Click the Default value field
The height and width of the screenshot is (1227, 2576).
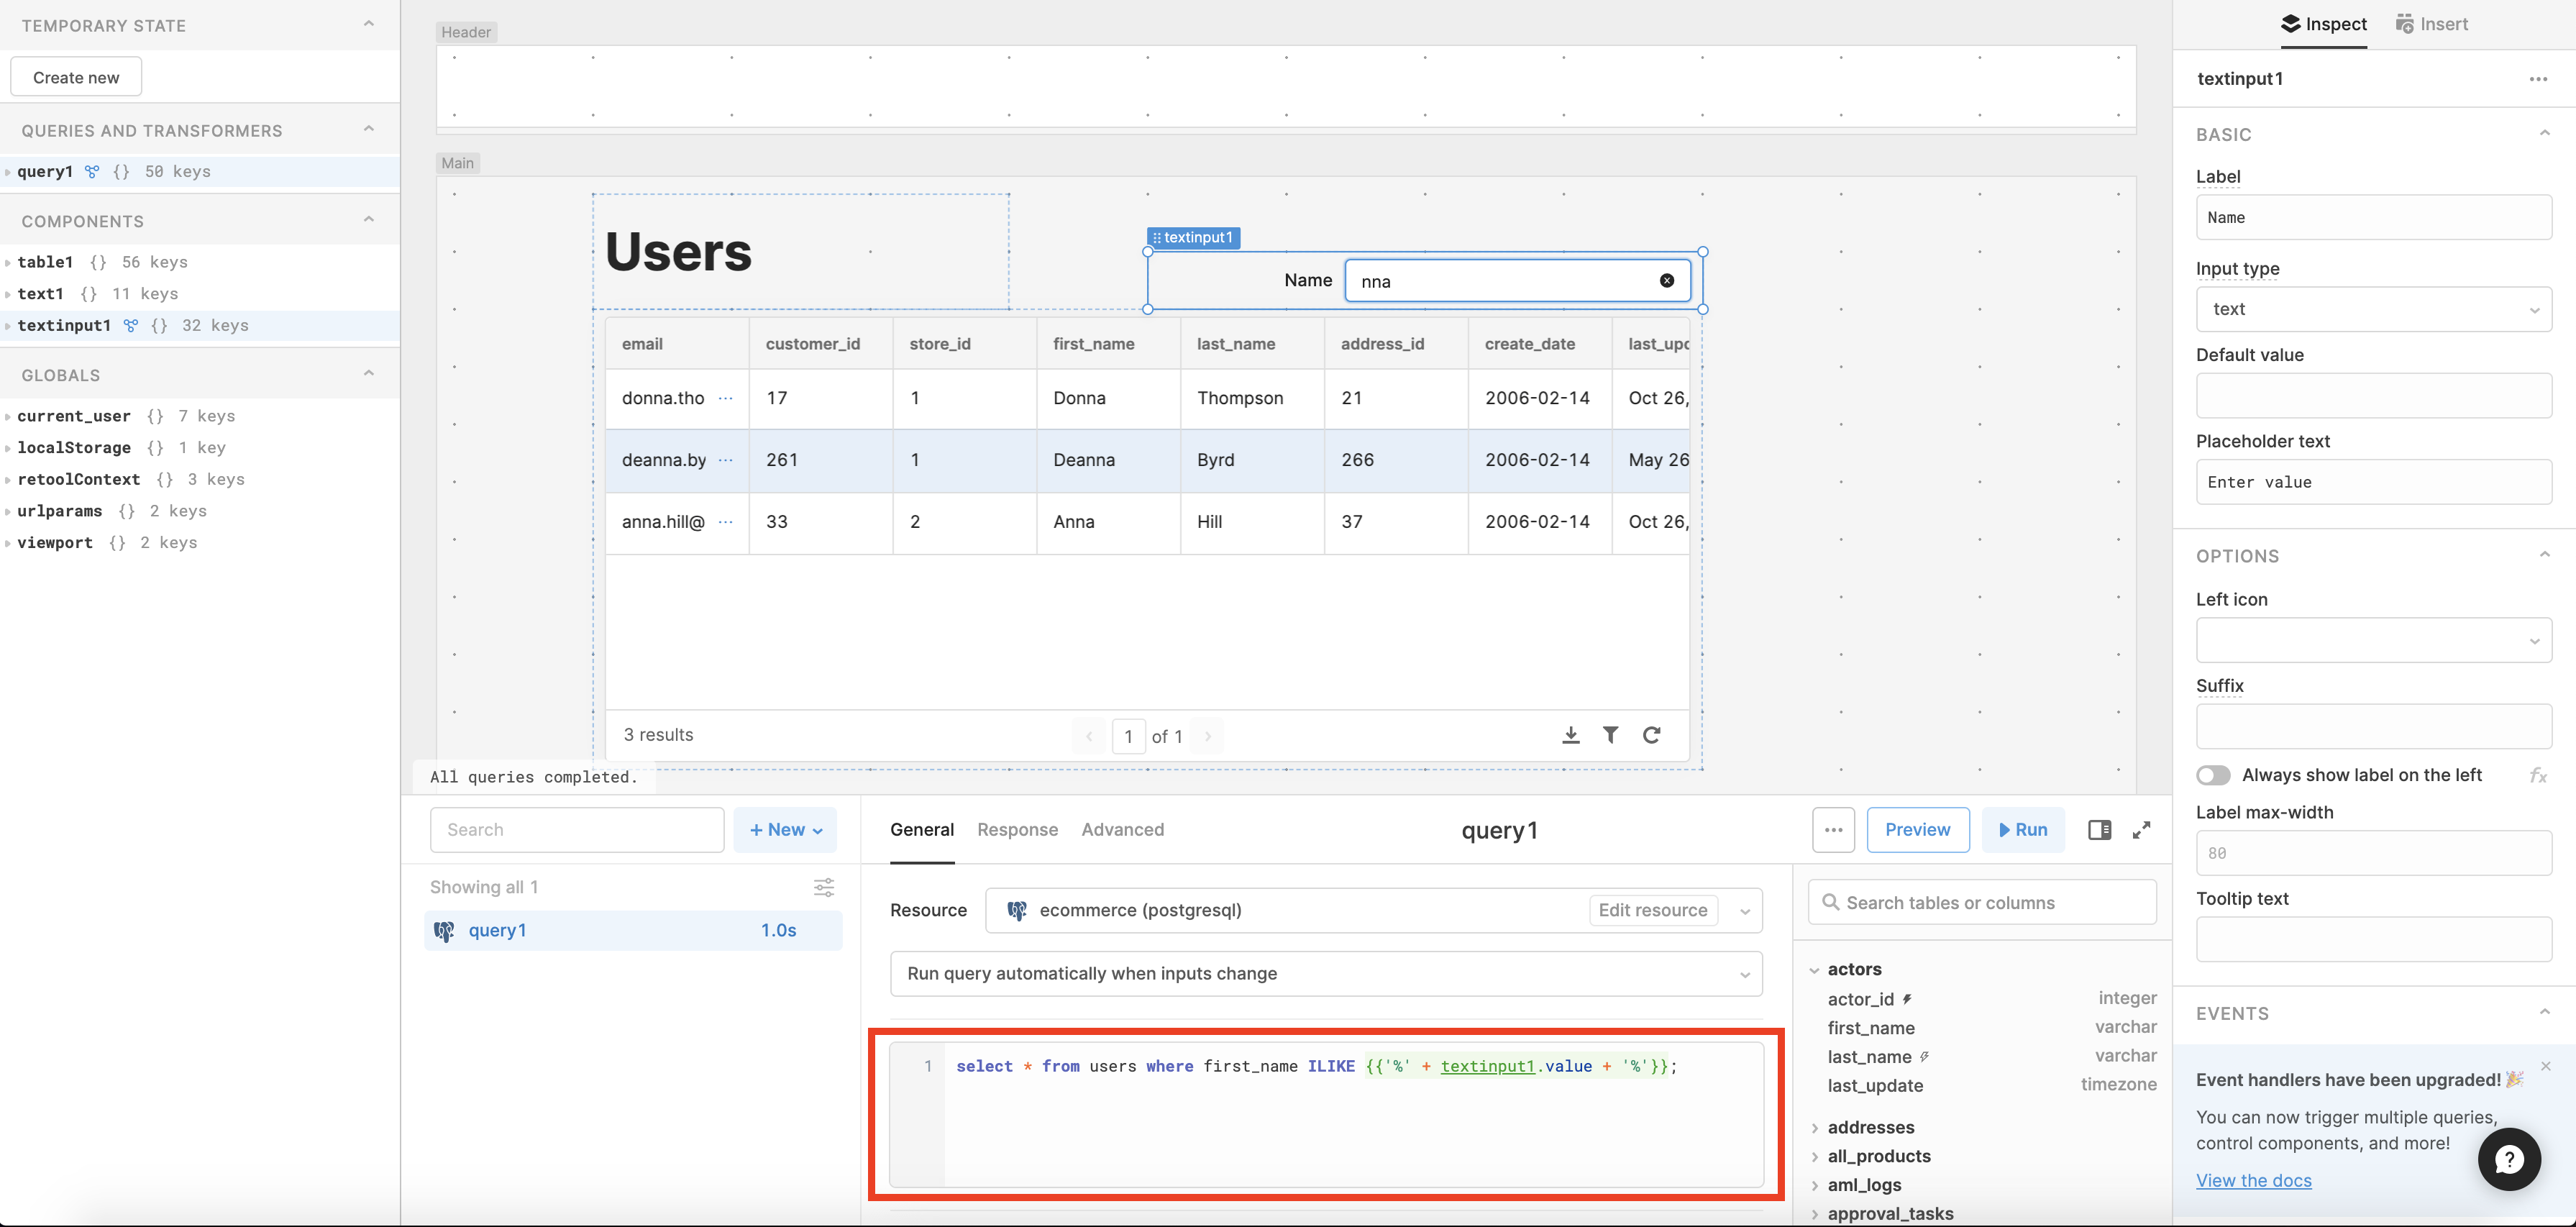click(x=2373, y=396)
